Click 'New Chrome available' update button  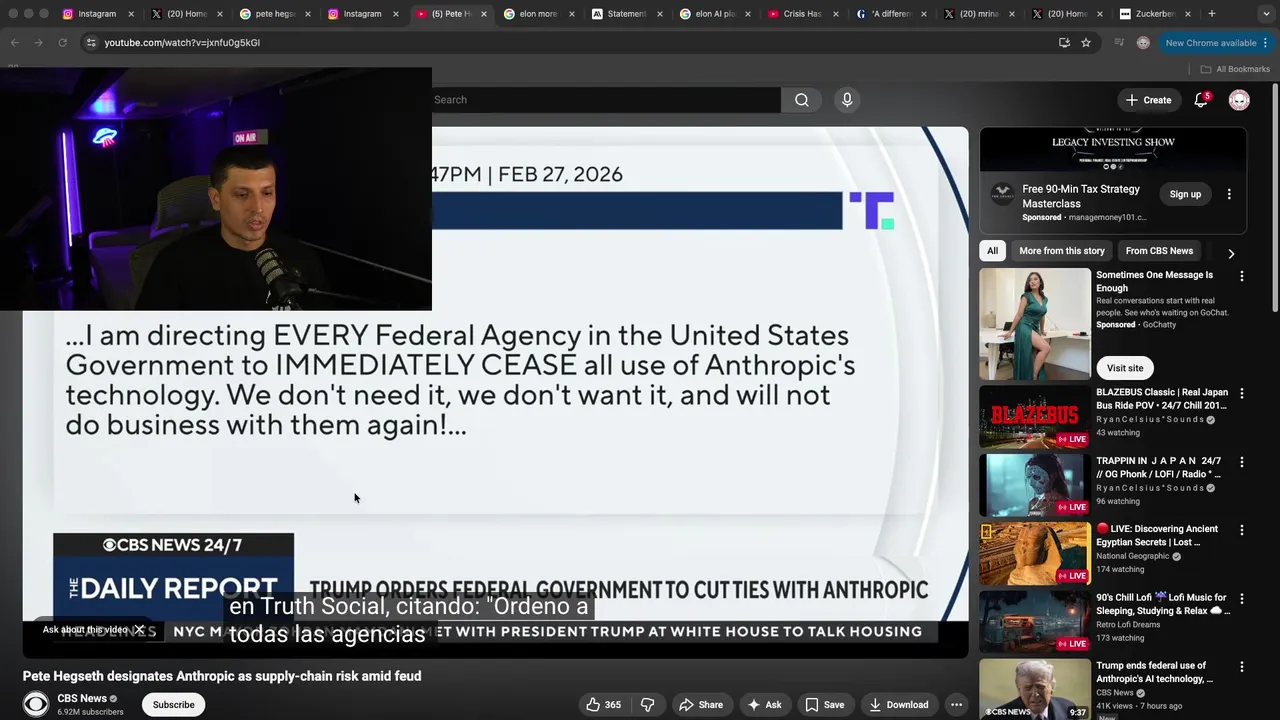[x=1211, y=42]
